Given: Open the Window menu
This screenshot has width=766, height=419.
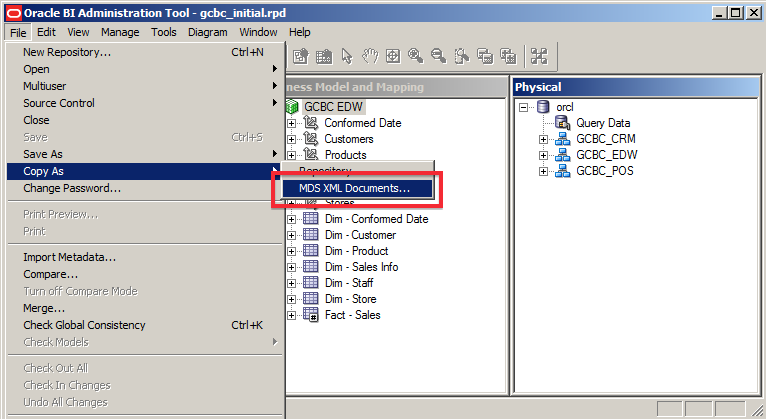Looking at the screenshot, I should coord(258,32).
